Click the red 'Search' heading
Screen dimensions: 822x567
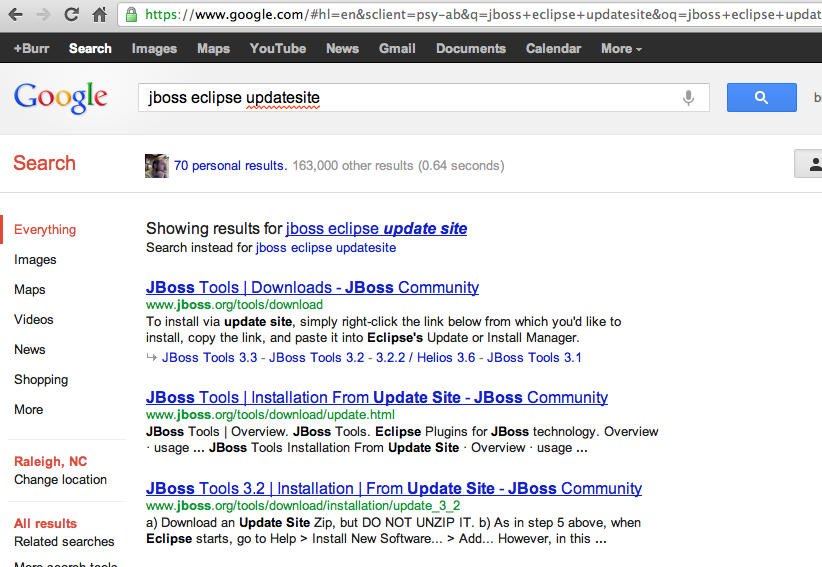45,163
